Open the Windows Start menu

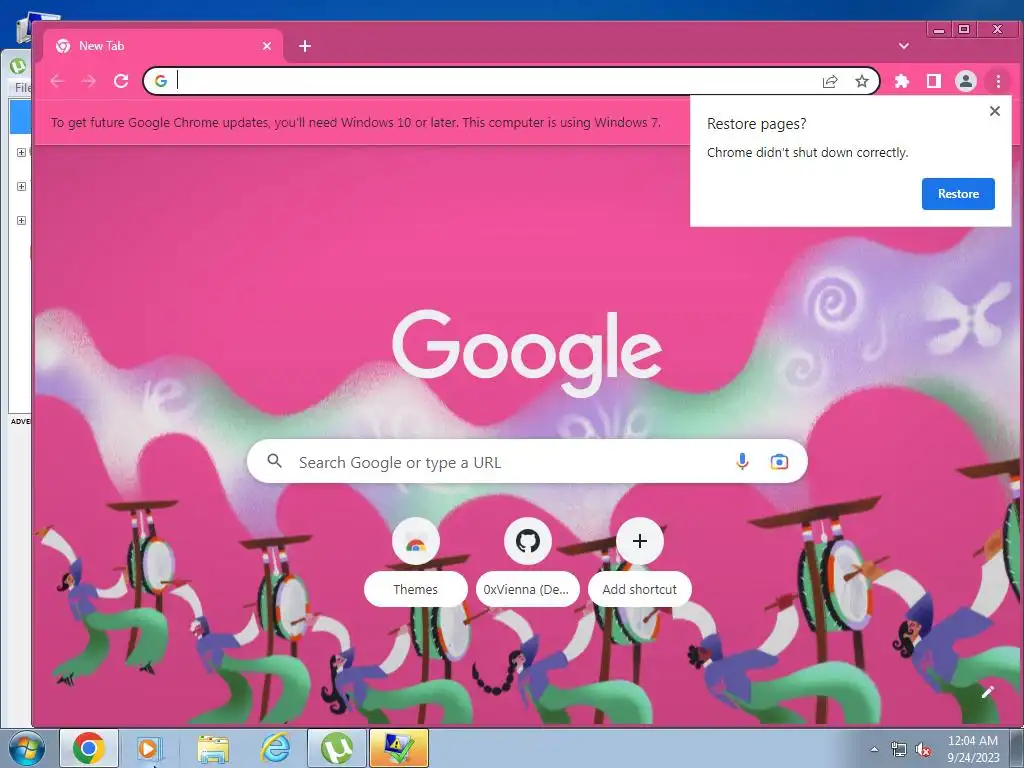click(26, 748)
